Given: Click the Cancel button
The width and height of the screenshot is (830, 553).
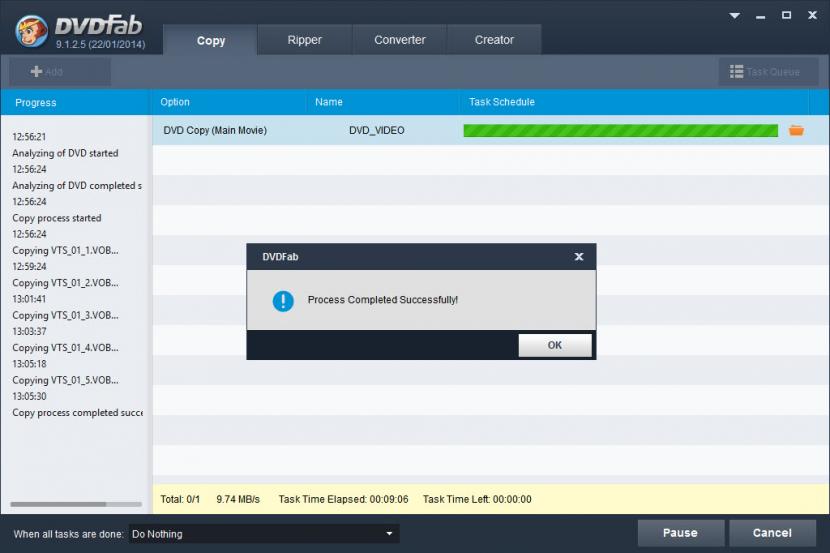Looking at the screenshot, I should coord(772,533).
